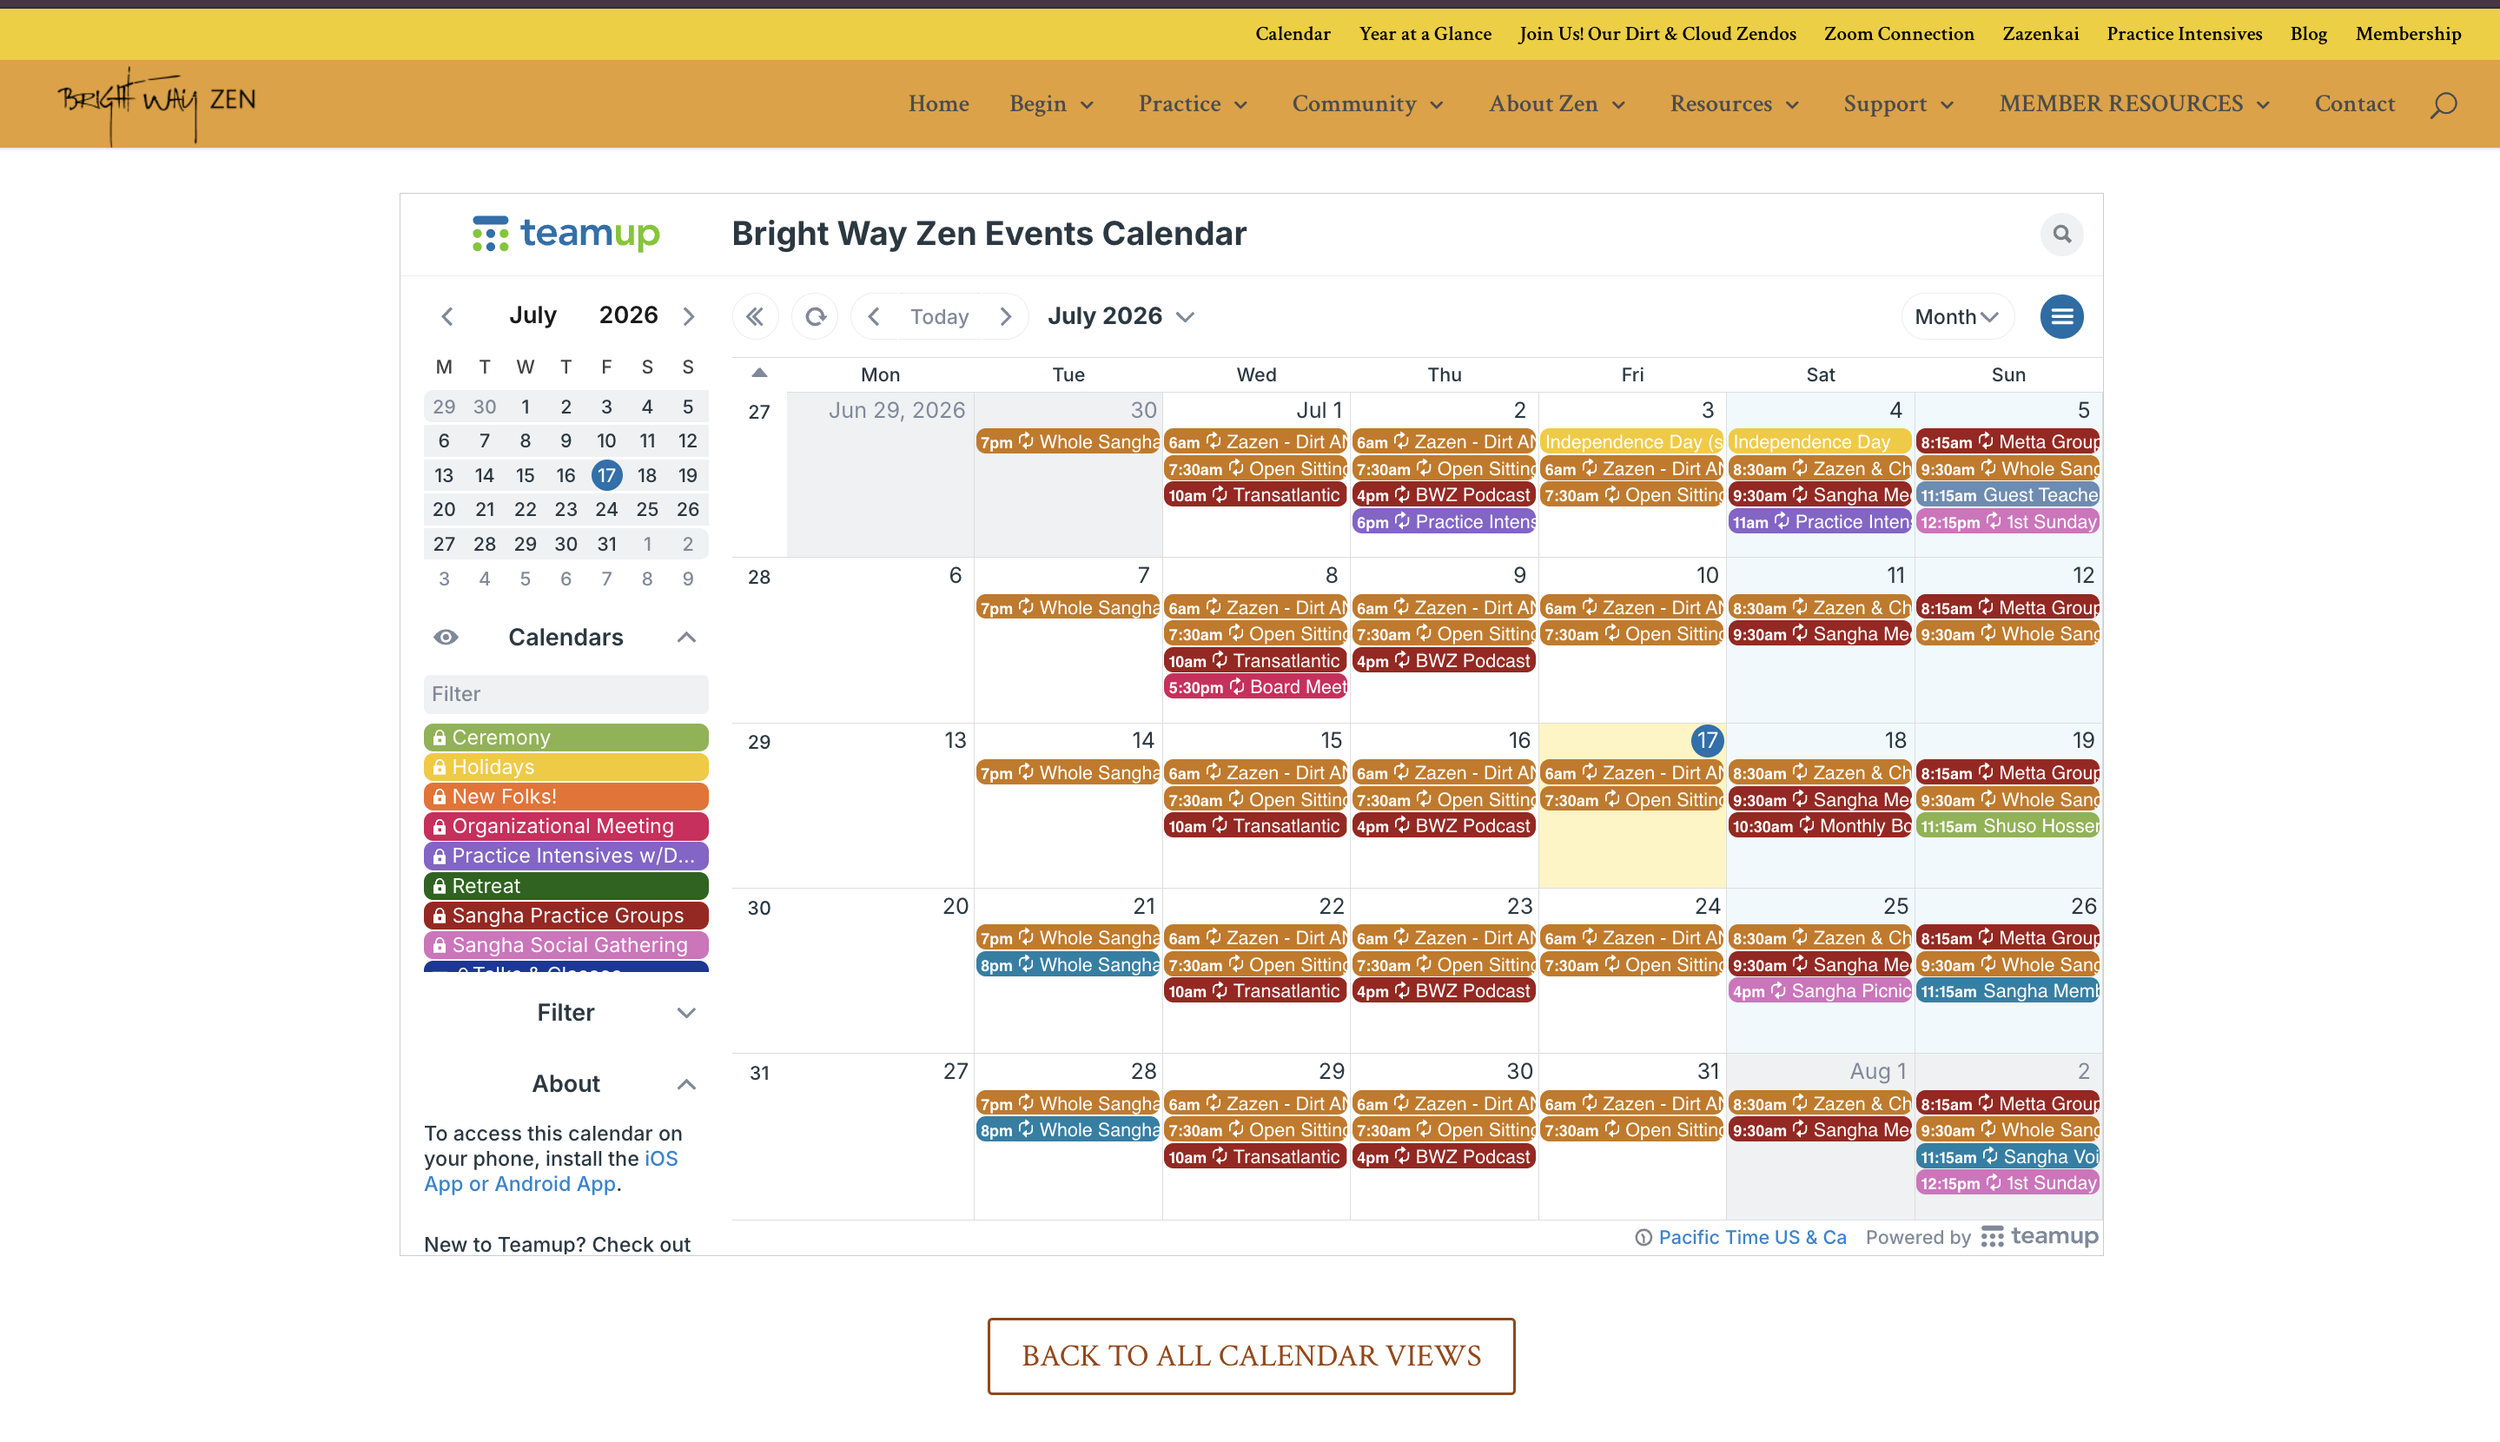
Task: Click Pacific Time US & Ca link
Action: 1752,1237
